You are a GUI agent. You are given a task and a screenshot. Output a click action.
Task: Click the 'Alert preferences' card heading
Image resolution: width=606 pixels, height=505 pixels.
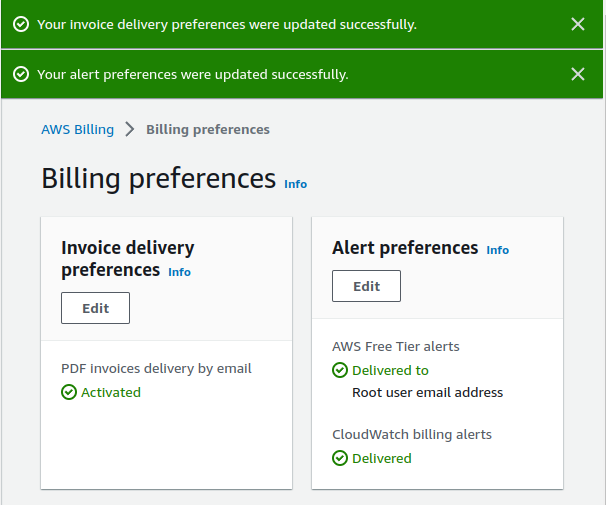[405, 248]
